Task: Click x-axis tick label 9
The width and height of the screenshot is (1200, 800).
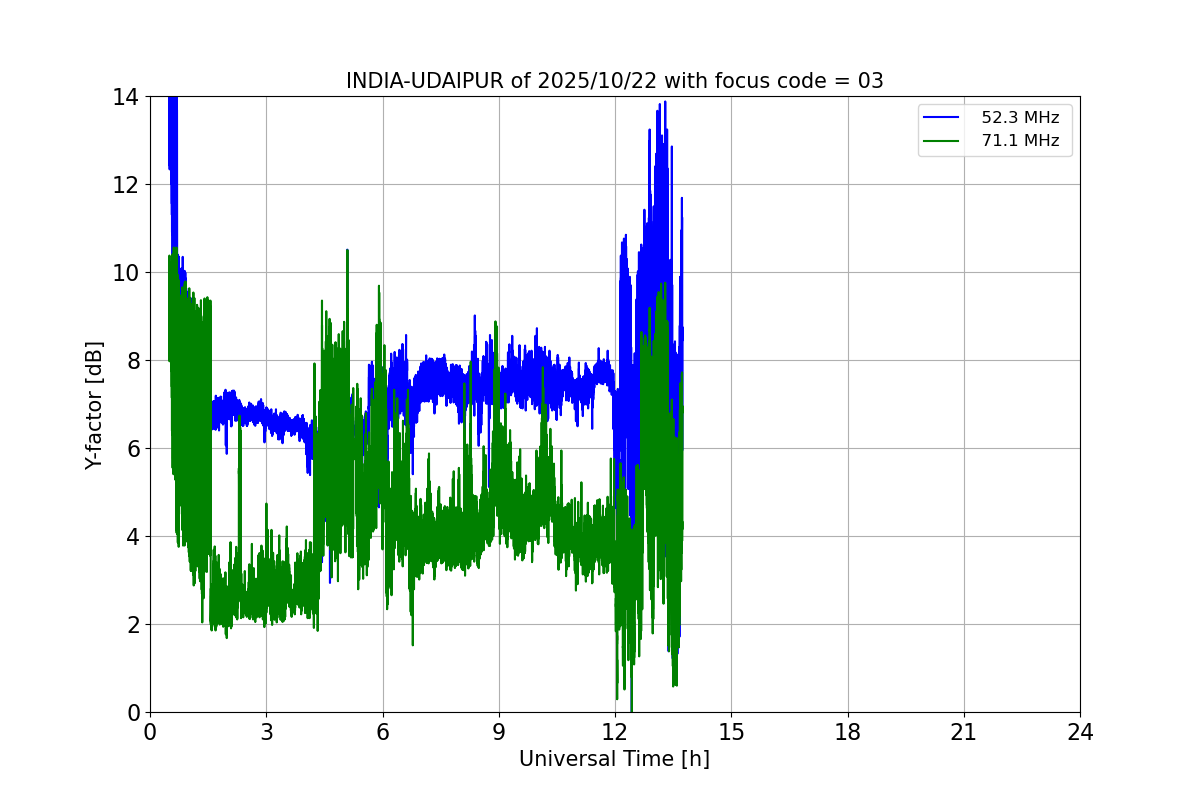Action: pos(499,732)
